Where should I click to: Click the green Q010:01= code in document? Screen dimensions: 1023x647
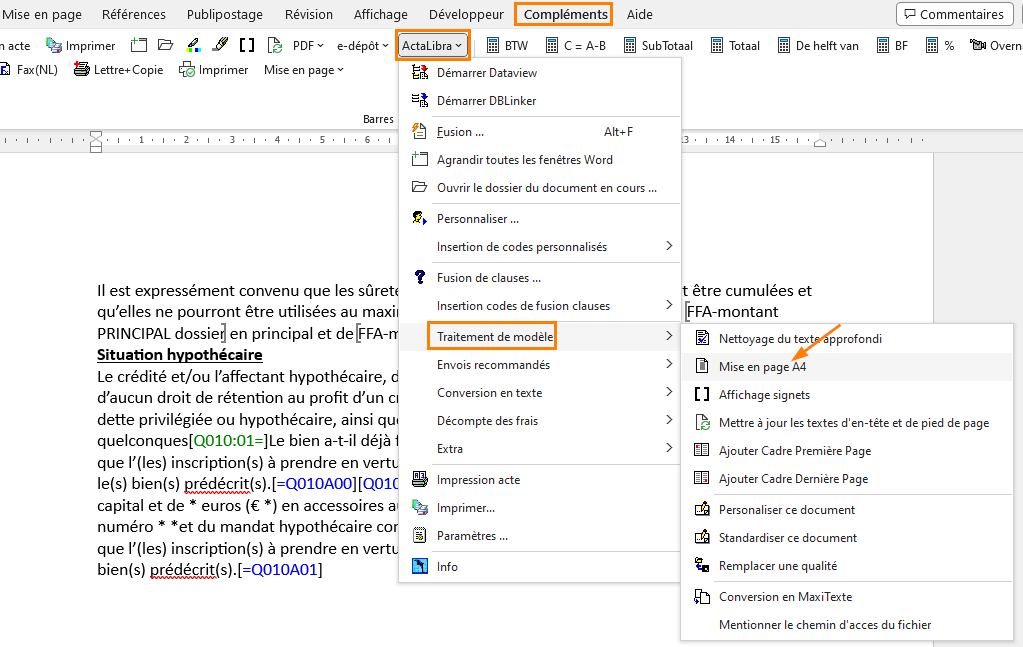[228, 440]
